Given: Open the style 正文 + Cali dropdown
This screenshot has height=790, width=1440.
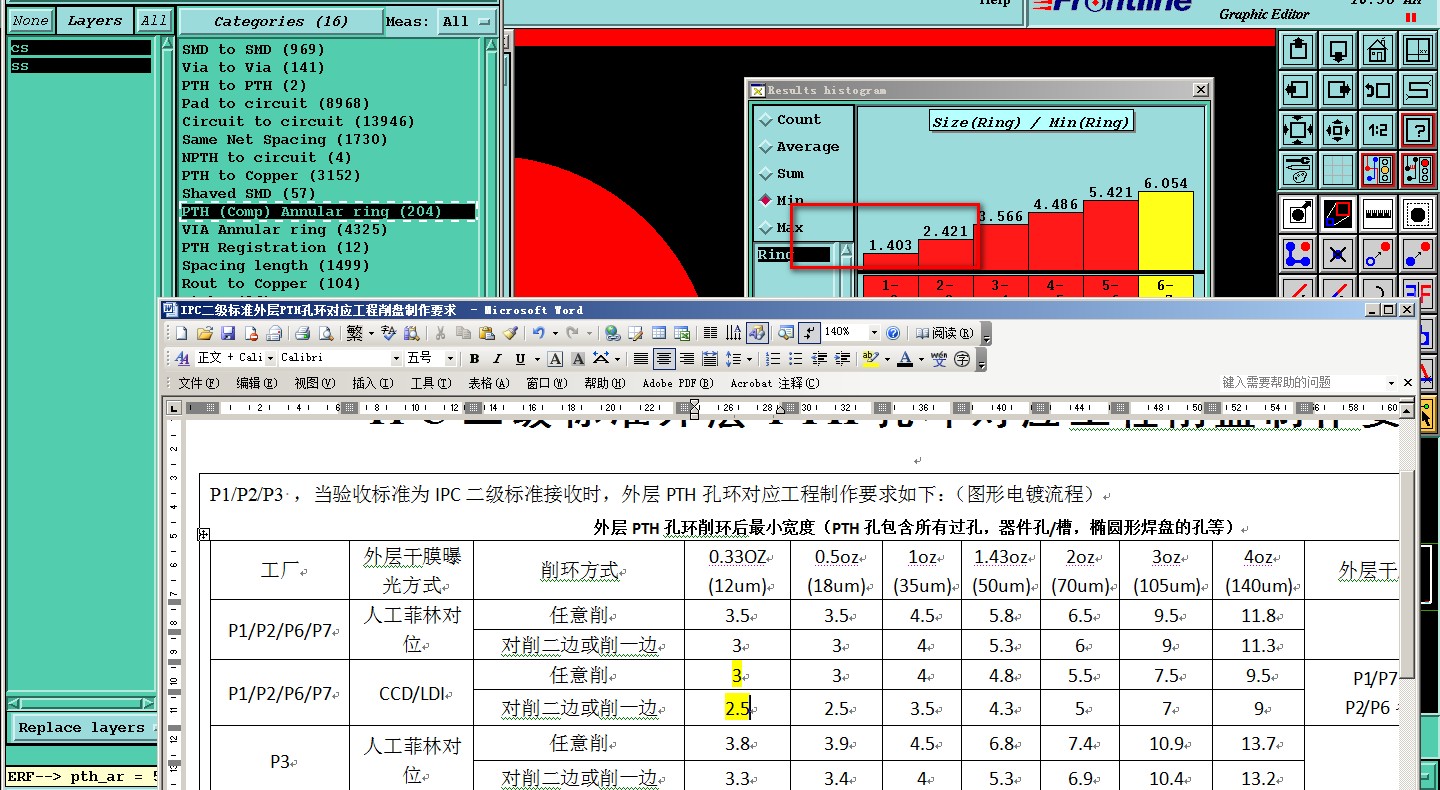Looking at the screenshot, I should coord(270,358).
